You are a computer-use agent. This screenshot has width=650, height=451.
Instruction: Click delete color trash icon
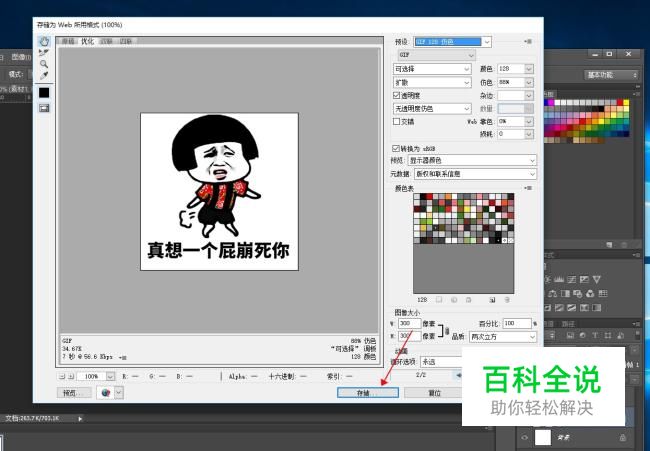[507, 300]
